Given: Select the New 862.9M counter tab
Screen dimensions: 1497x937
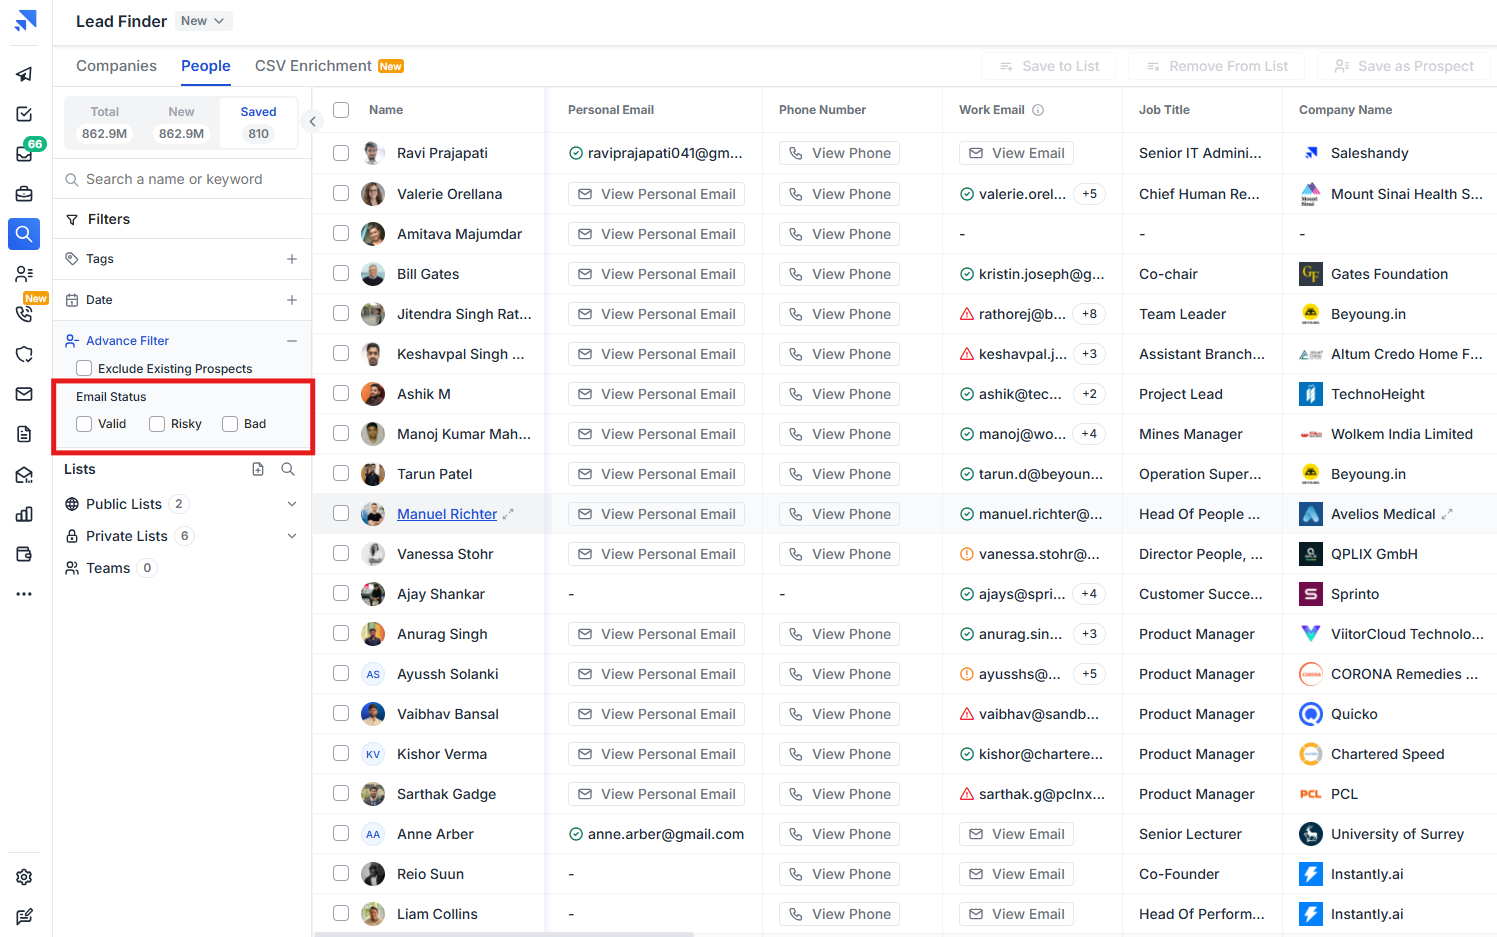Looking at the screenshot, I should [181, 123].
